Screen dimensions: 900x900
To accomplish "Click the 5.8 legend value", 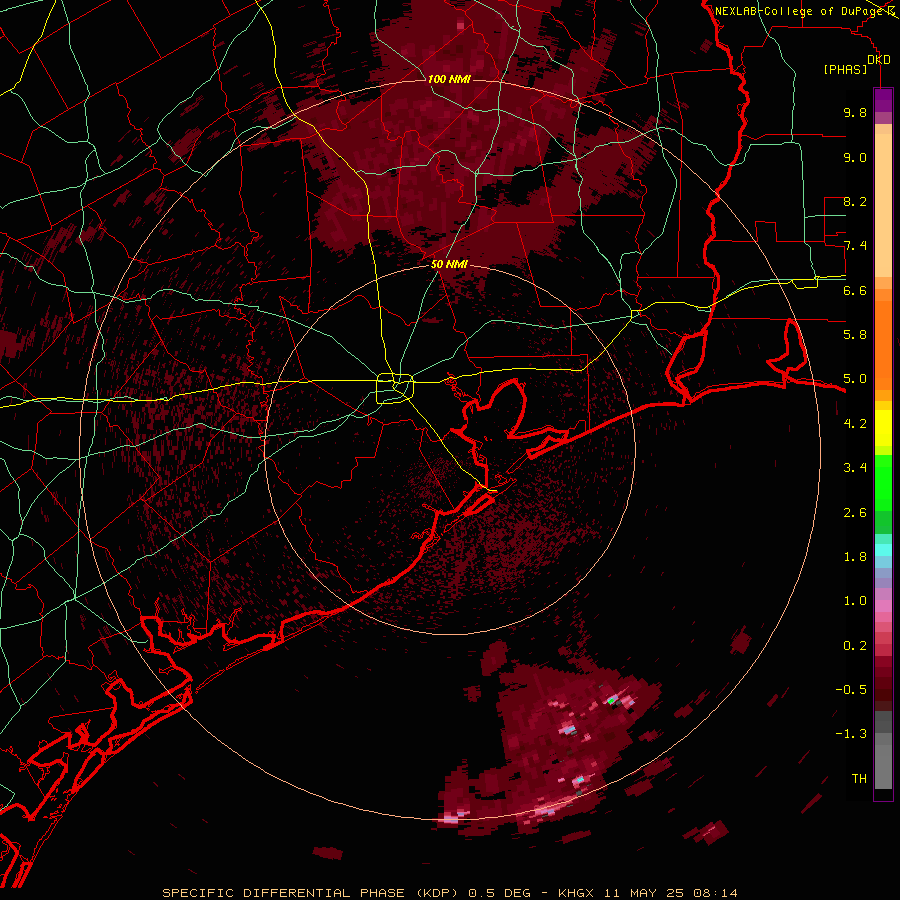I will pos(855,335).
